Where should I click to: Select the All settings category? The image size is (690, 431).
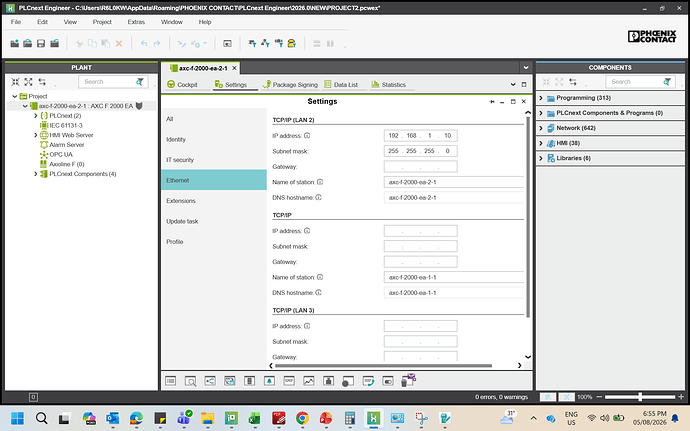[x=214, y=119]
